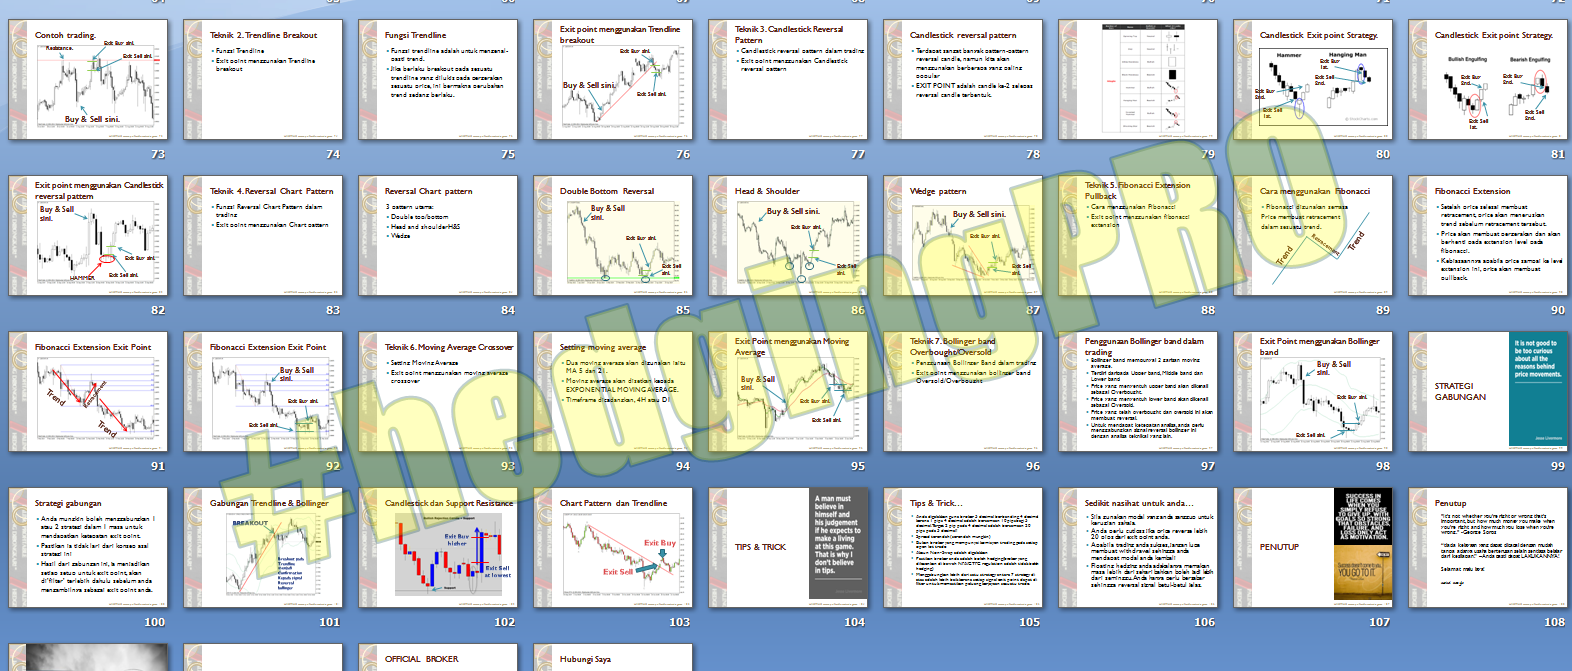Open the Head & Shoulder slide
Image resolution: width=1572 pixels, height=671 pixels.
(788, 236)
